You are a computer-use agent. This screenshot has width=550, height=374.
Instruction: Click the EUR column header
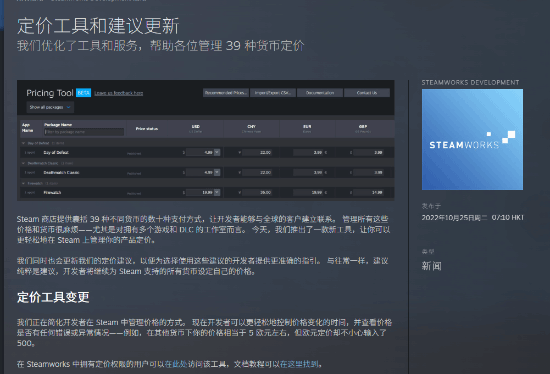click(307, 129)
